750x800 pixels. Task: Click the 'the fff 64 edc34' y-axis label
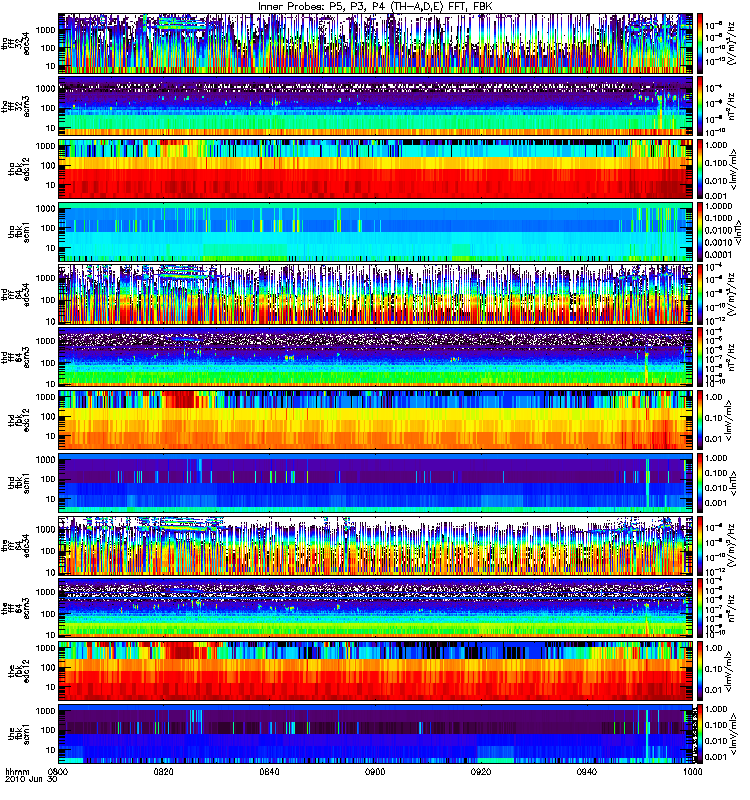[15, 545]
